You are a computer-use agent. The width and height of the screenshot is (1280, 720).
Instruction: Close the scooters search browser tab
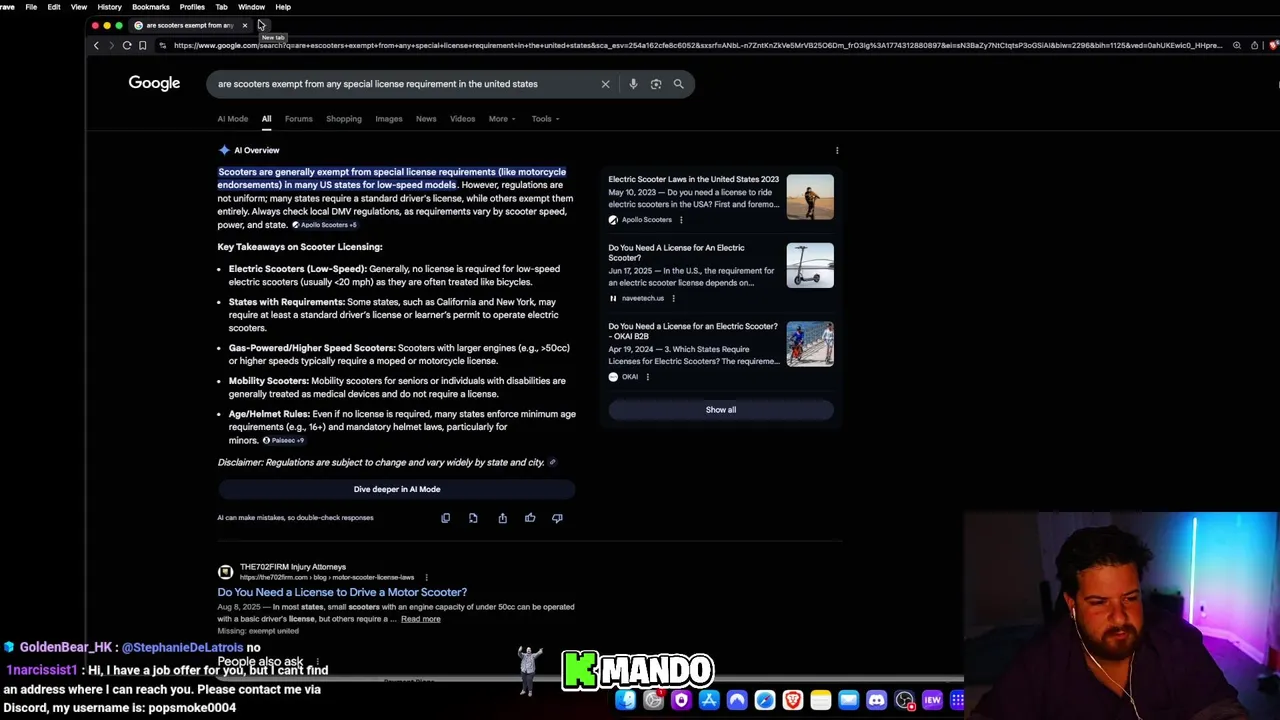pos(244,25)
